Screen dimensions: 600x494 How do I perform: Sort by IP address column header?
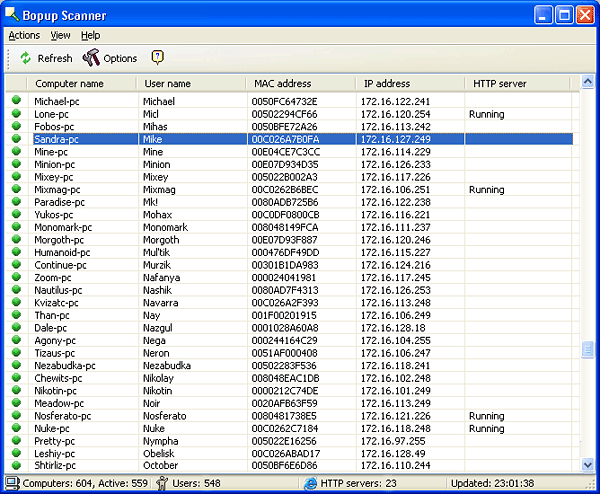(x=410, y=83)
